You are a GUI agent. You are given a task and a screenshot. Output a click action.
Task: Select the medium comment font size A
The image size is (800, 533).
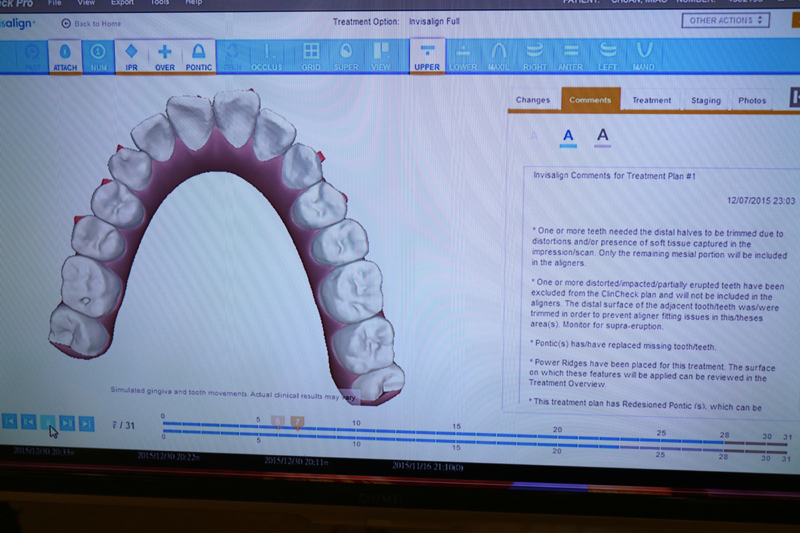point(568,137)
